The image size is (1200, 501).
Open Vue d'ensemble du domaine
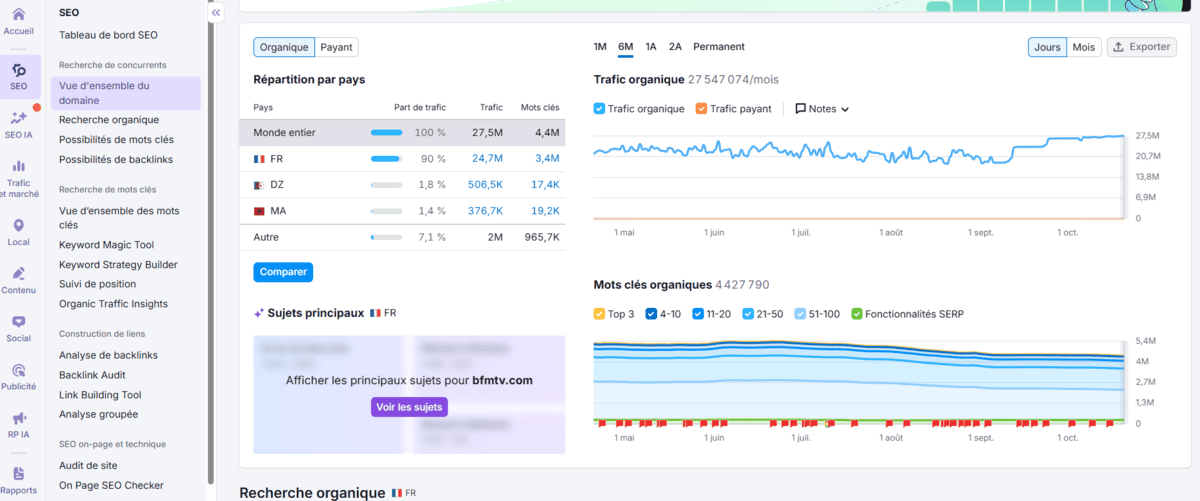pyautogui.click(x=125, y=93)
